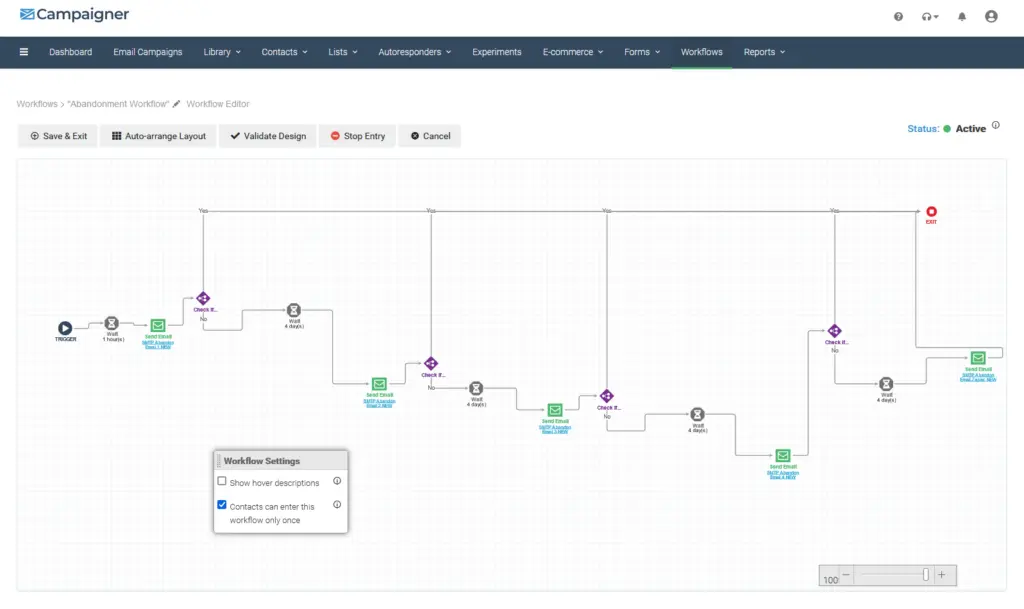Open the notifications bell icon
Viewport: 1024px width, 609px height.
click(962, 16)
